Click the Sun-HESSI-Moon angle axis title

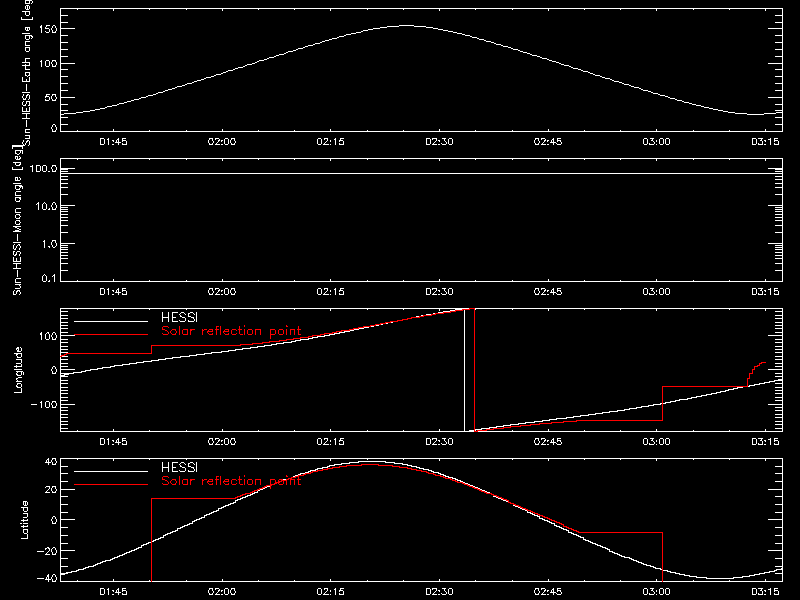click(17, 220)
